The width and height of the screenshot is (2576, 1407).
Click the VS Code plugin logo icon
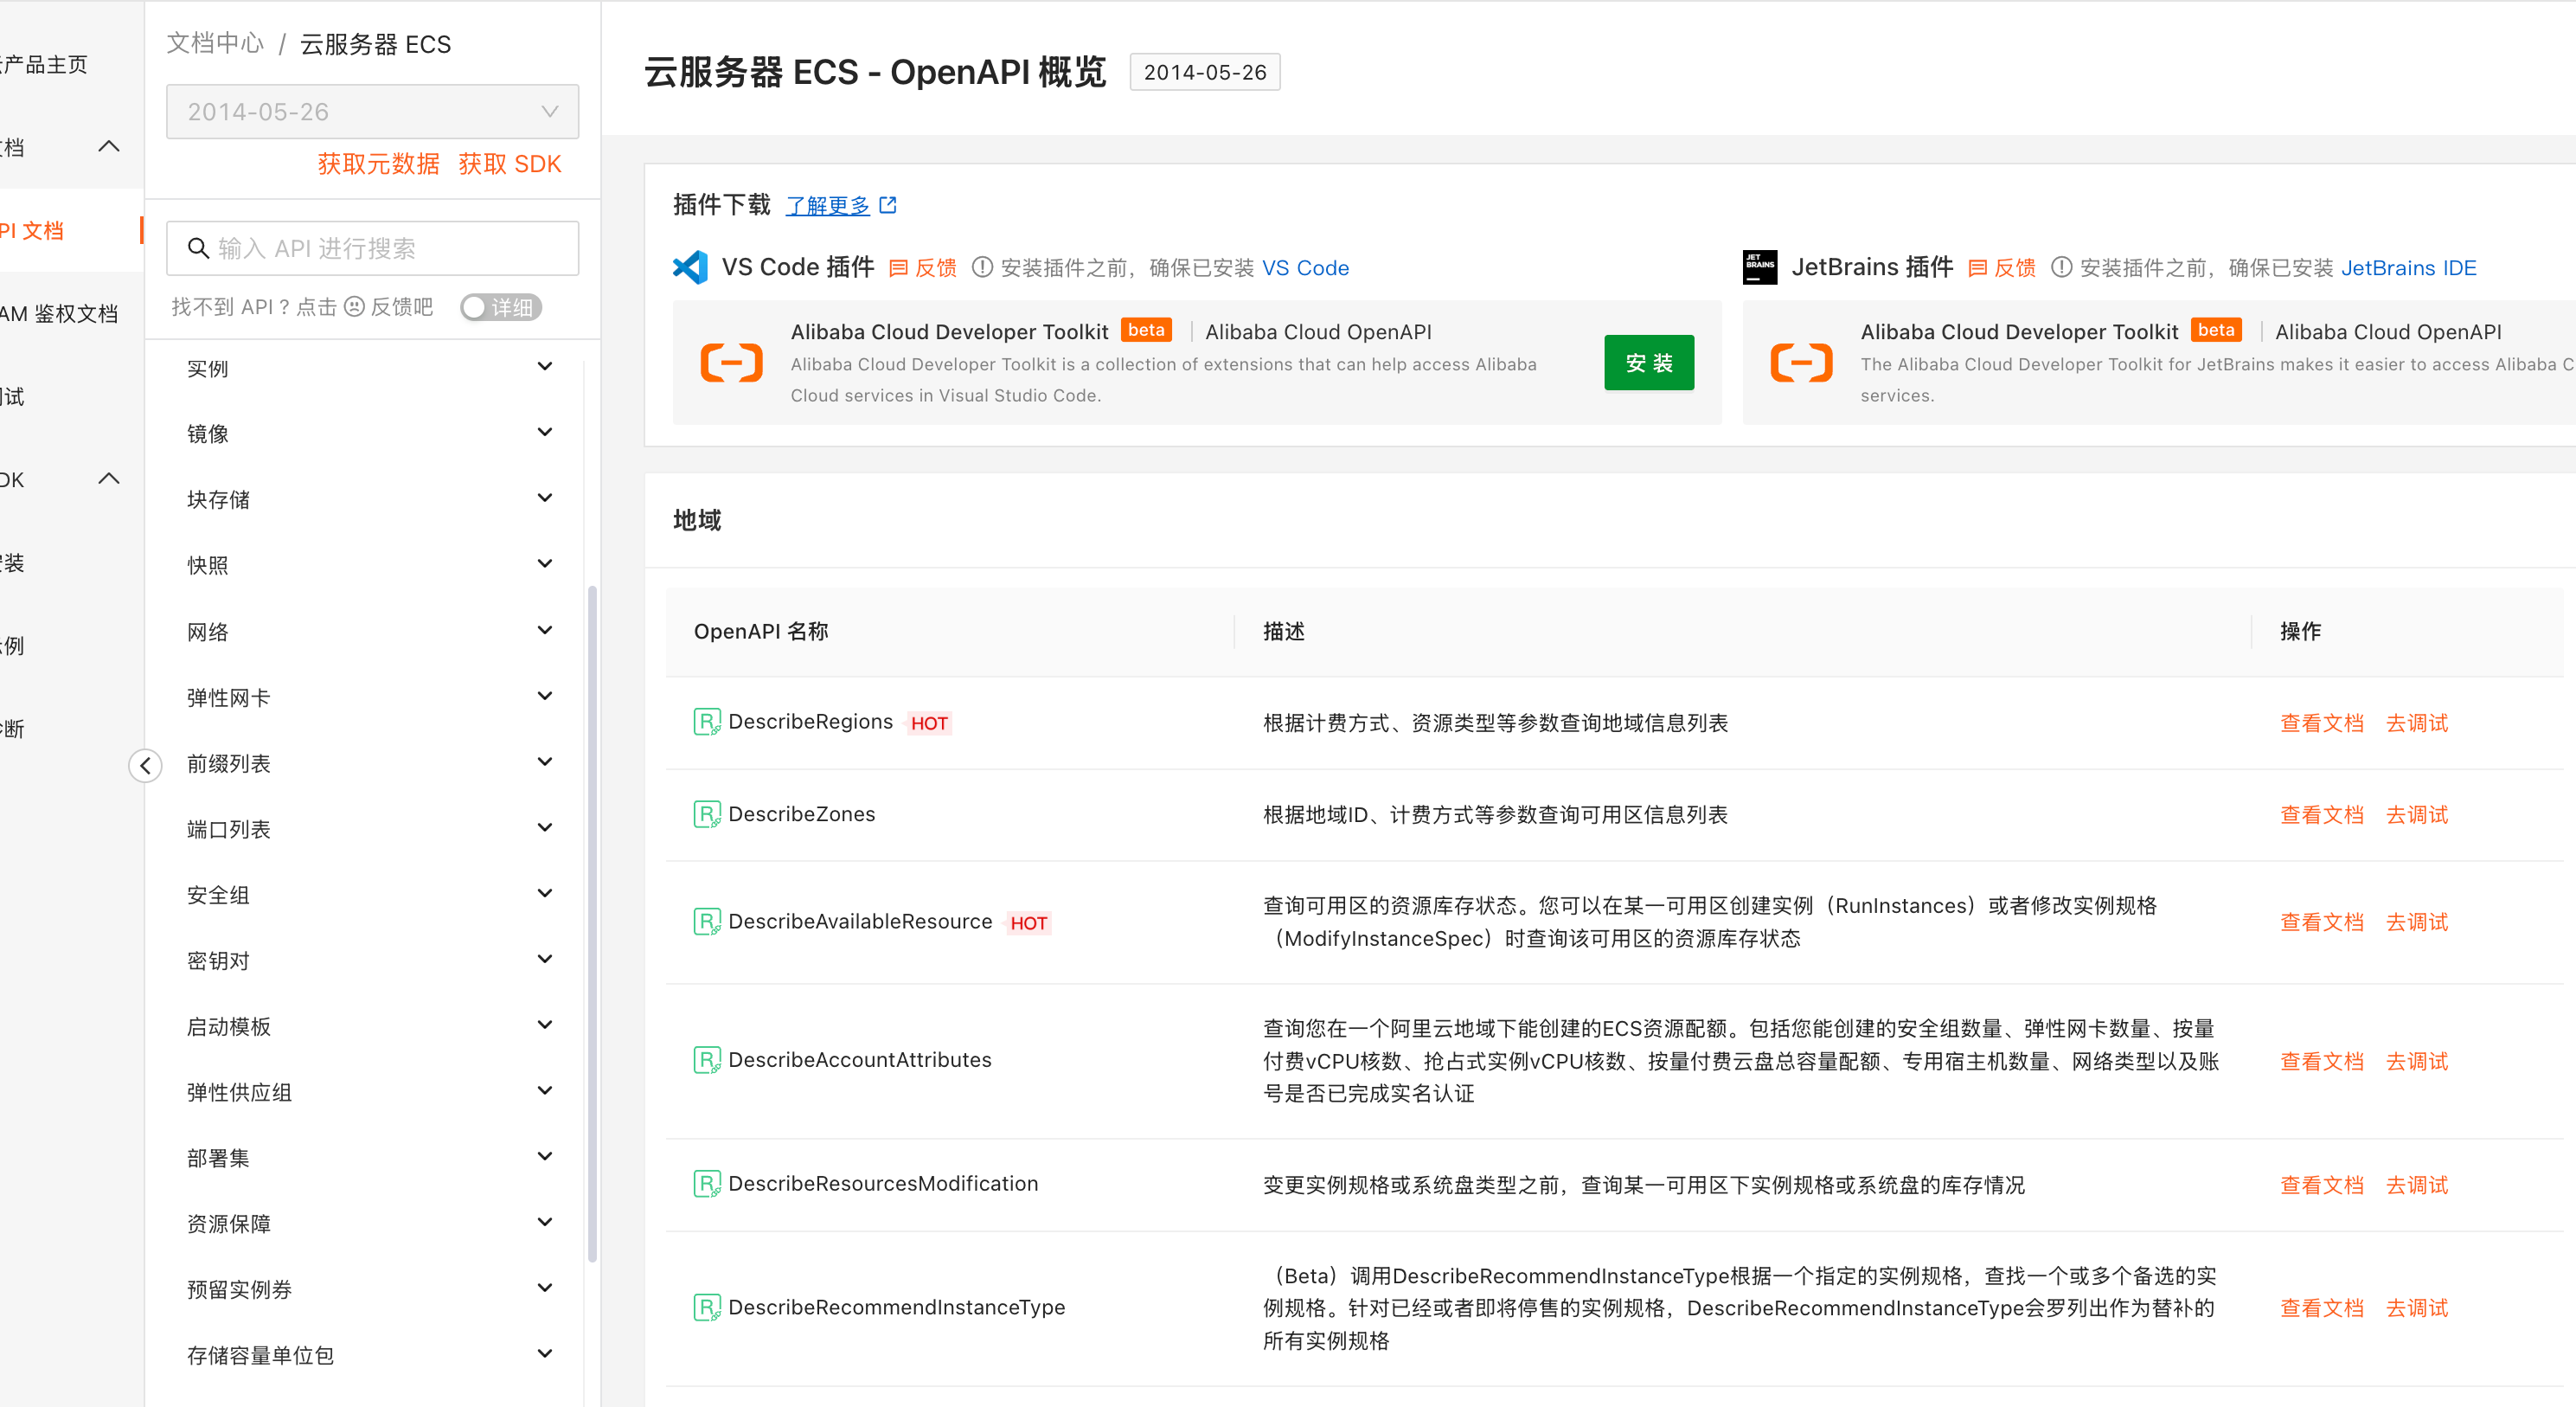point(690,267)
